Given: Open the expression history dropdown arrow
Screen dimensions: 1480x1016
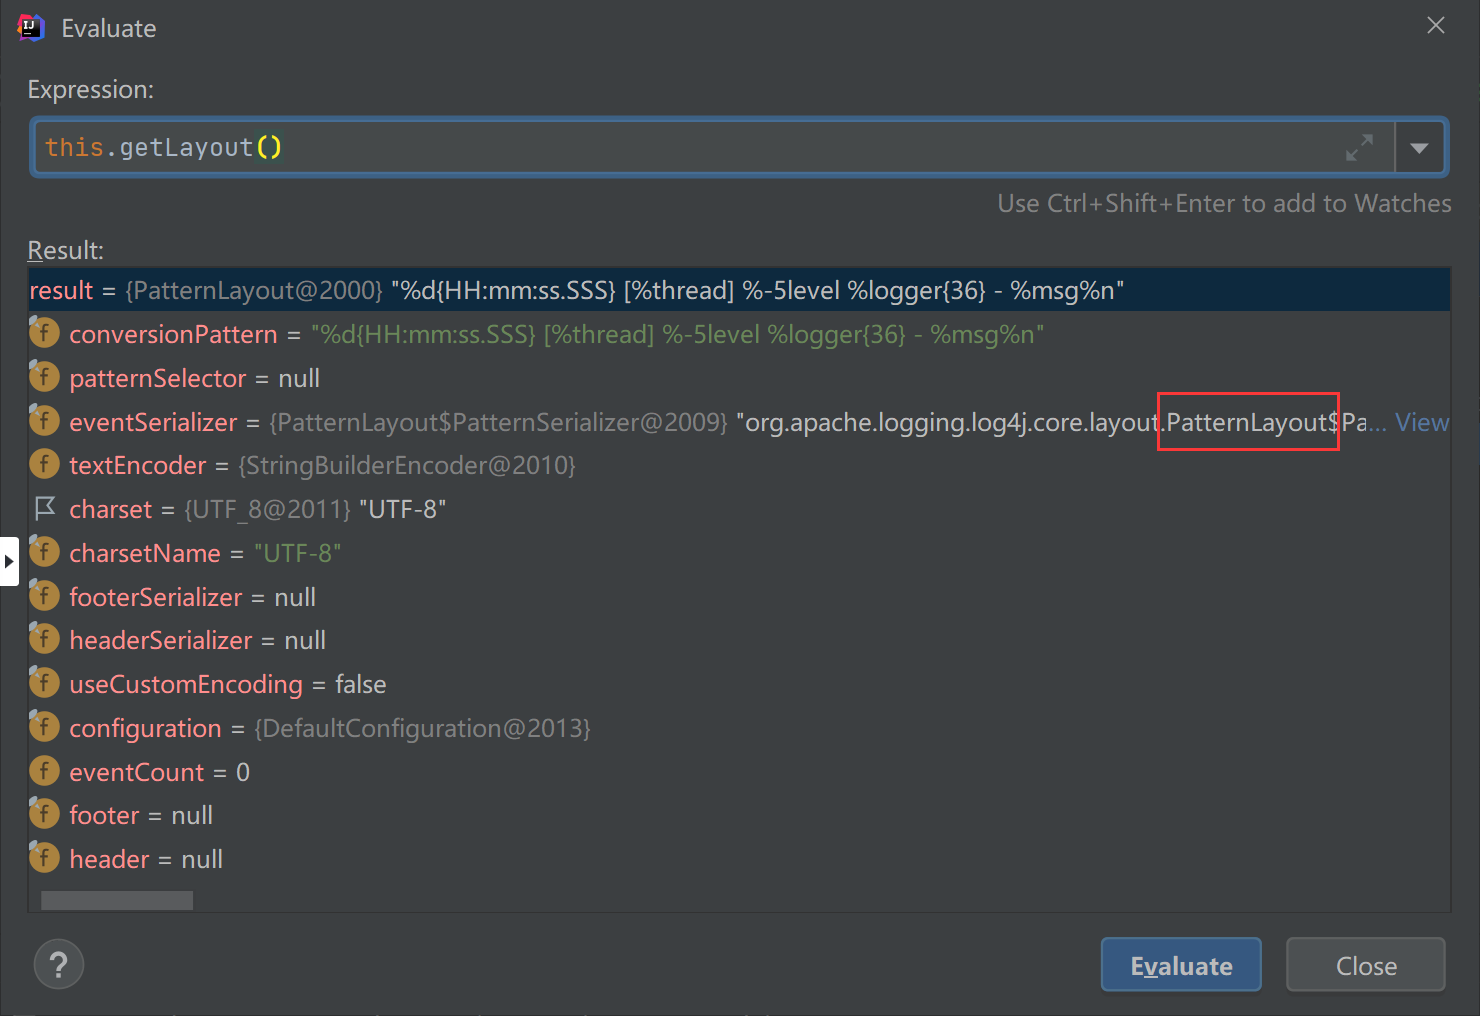Looking at the screenshot, I should tap(1419, 148).
